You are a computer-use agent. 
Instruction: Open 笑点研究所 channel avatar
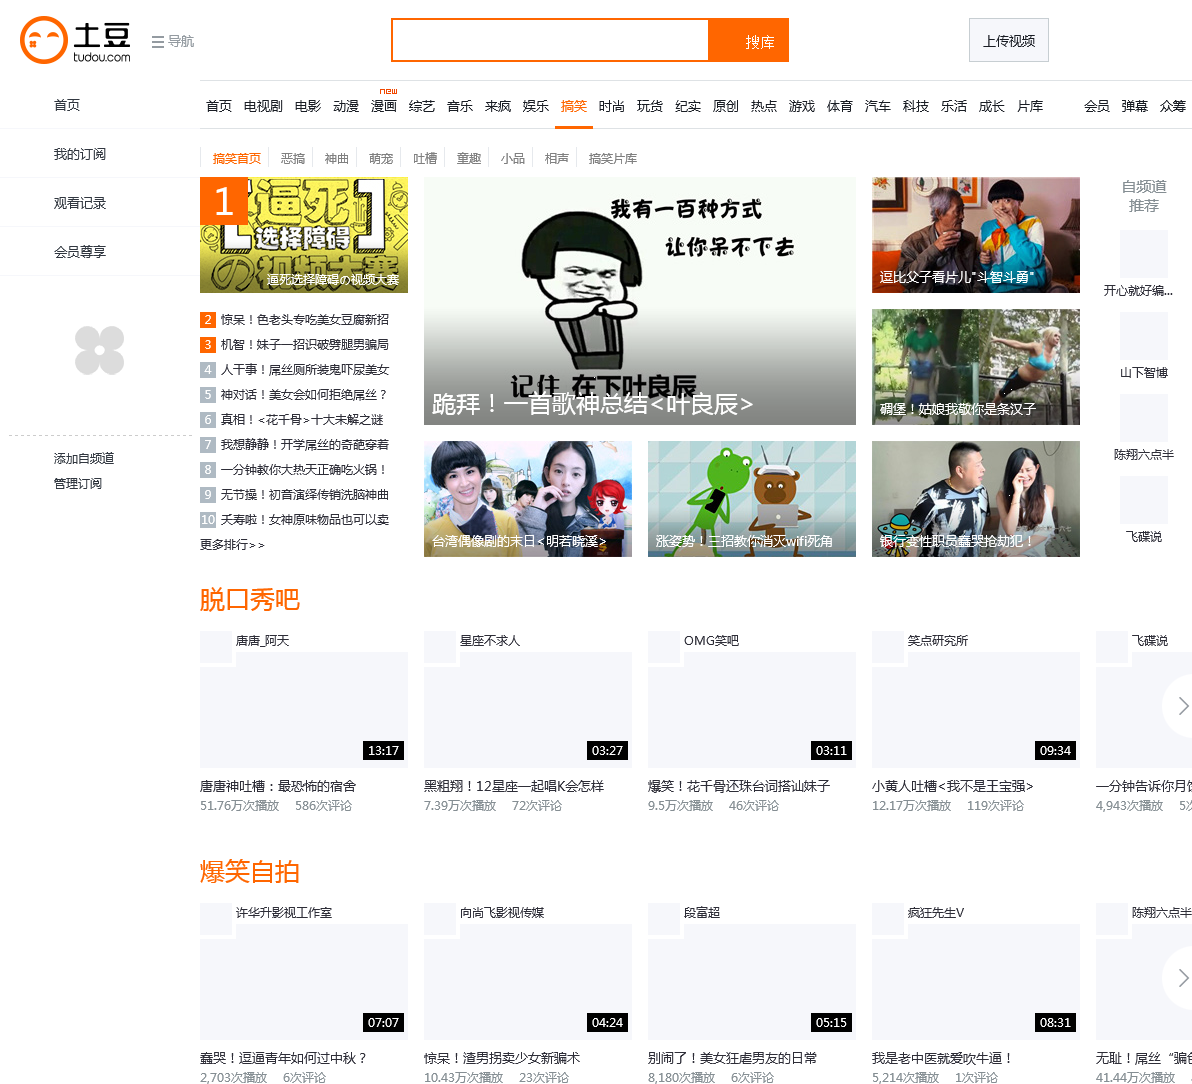(x=888, y=647)
